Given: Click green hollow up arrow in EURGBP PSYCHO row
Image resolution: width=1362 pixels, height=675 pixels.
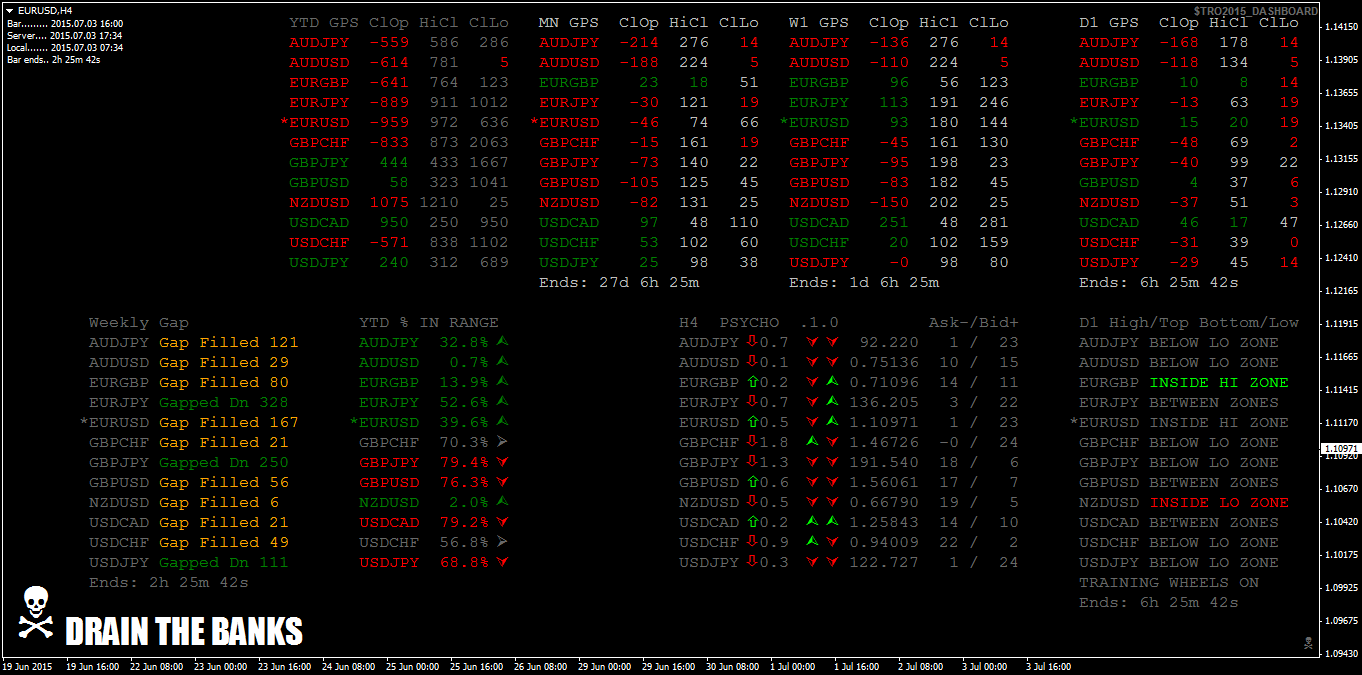Looking at the screenshot, I should [752, 382].
